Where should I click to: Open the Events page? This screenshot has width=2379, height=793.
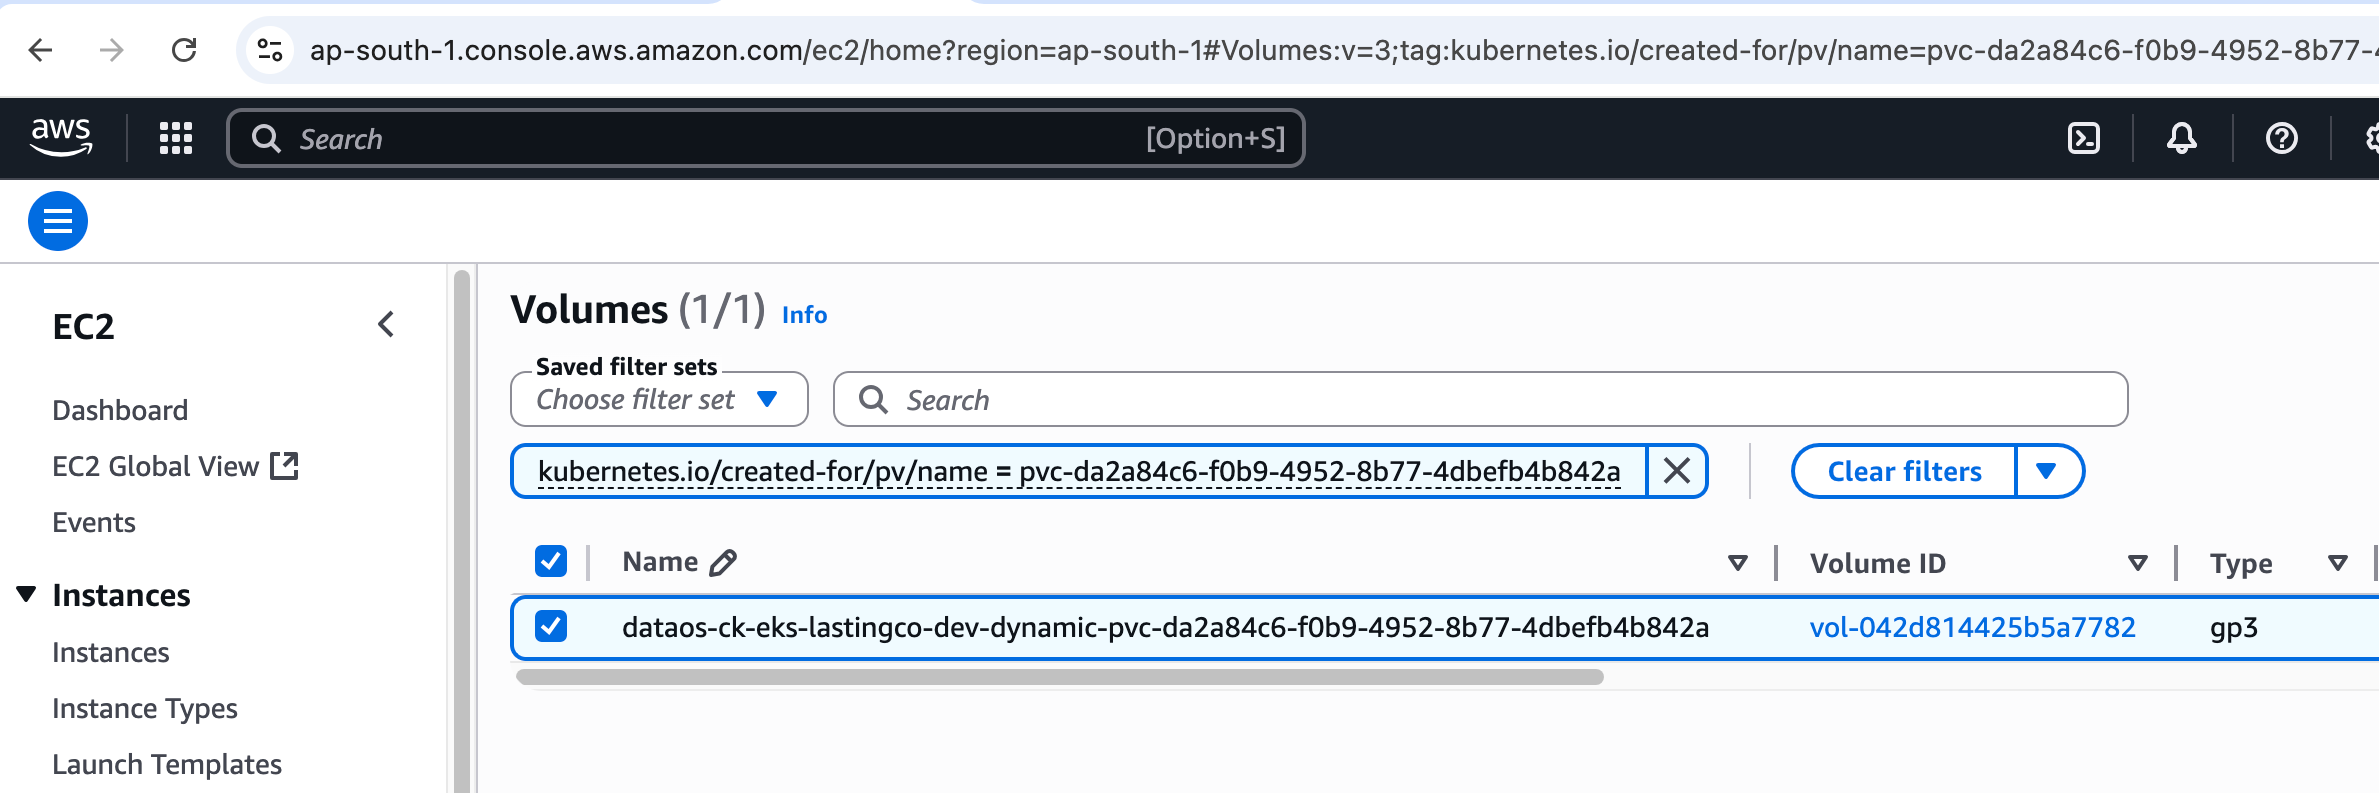[x=94, y=522]
